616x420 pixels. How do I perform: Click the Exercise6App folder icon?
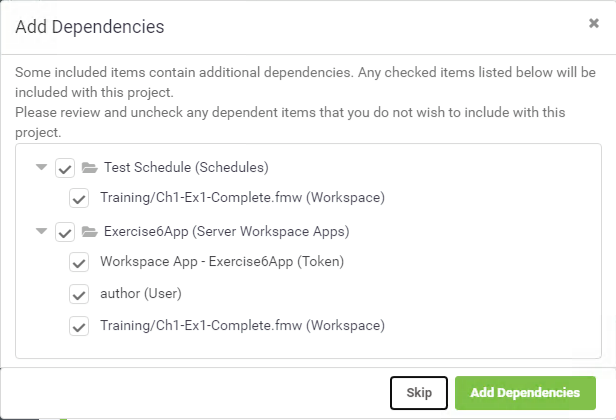point(90,232)
